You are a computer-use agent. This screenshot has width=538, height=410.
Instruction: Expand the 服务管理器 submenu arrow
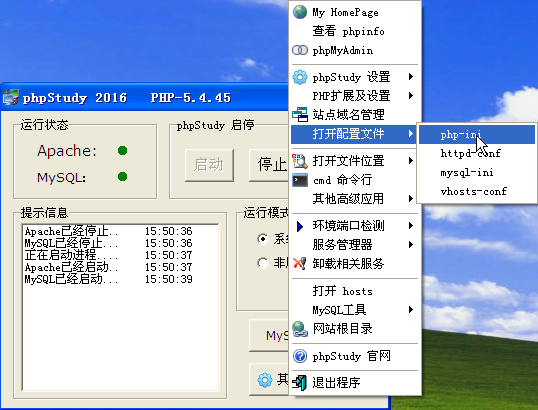coord(411,245)
